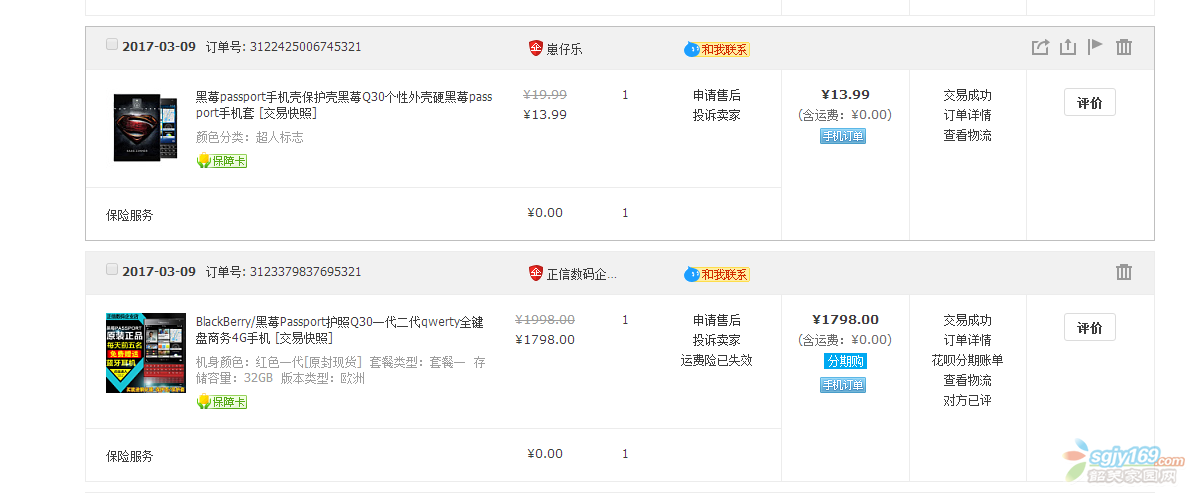Click 申请售后 for the BlackBerry phone order

[x=716, y=320]
